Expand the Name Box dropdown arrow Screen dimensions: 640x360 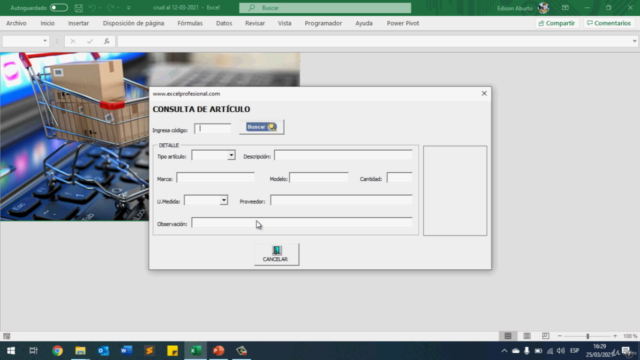(x=45, y=41)
